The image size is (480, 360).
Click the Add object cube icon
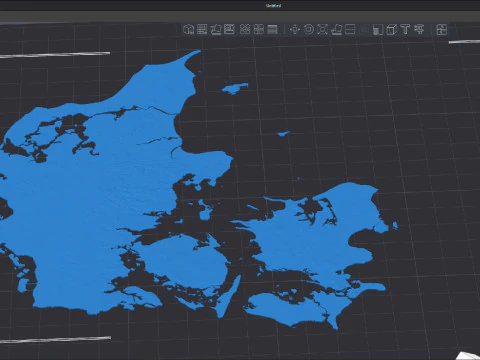(189, 29)
